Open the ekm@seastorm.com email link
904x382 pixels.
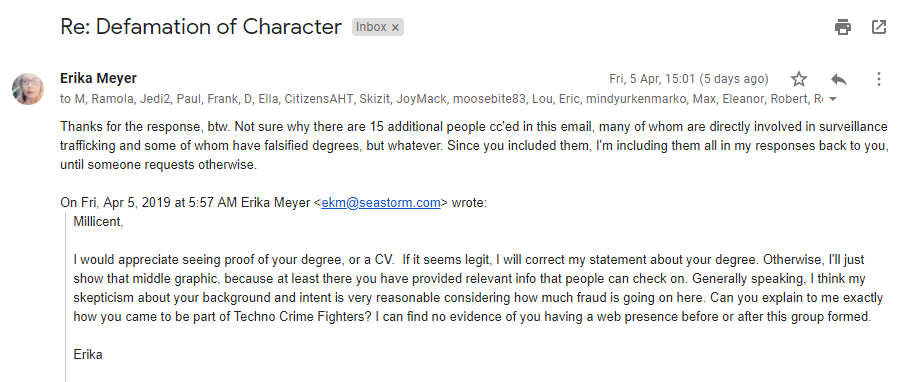[x=381, y=203]
